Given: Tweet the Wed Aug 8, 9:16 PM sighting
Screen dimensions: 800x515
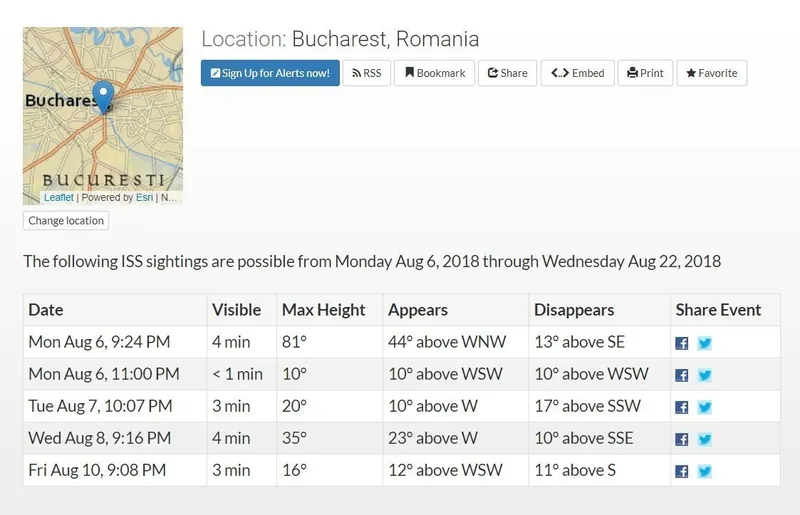Looking at the screenshot, I should (705, 439).
